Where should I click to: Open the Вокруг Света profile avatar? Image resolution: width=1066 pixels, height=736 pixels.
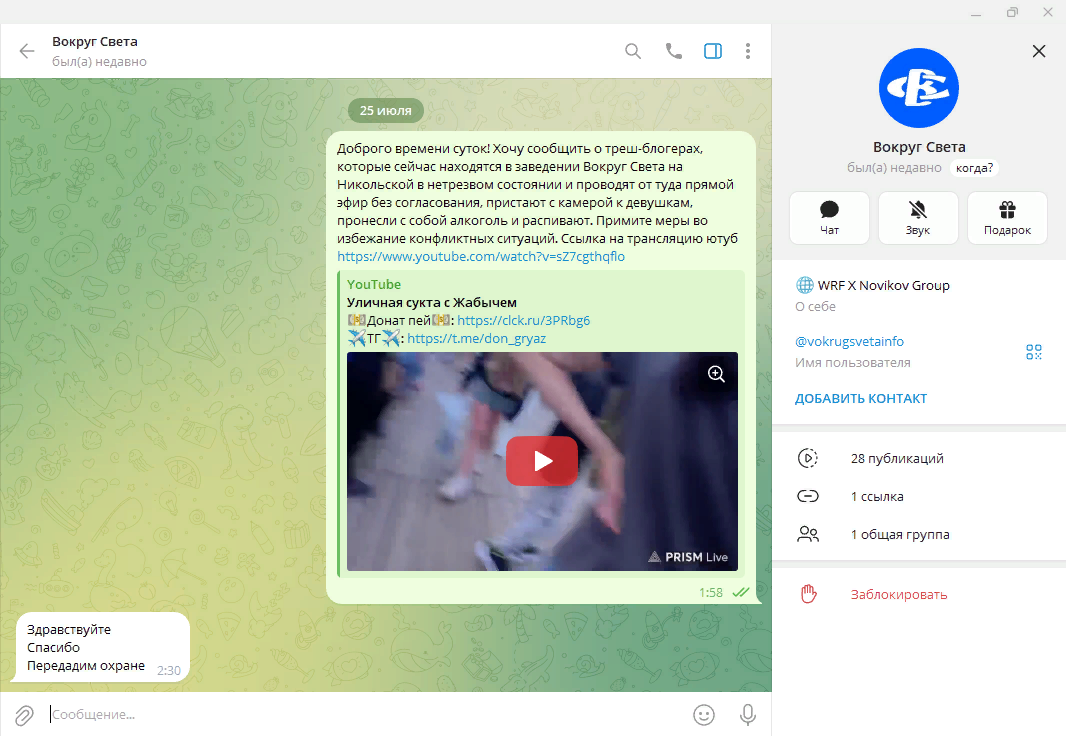click(x=918, y=88)
